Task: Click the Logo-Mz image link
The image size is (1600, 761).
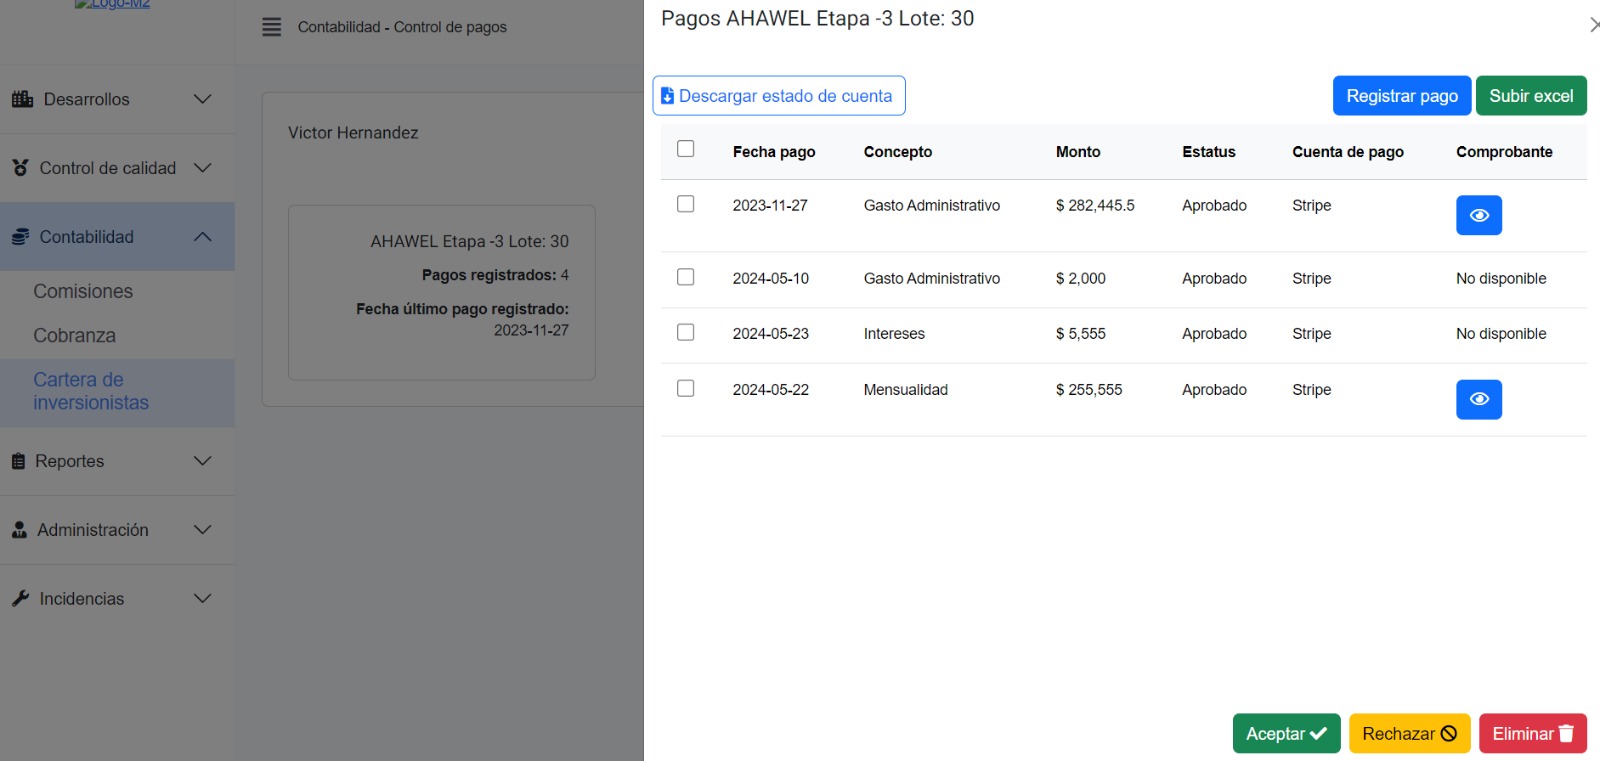Action: pyautogui.click(x=112, y=5)
